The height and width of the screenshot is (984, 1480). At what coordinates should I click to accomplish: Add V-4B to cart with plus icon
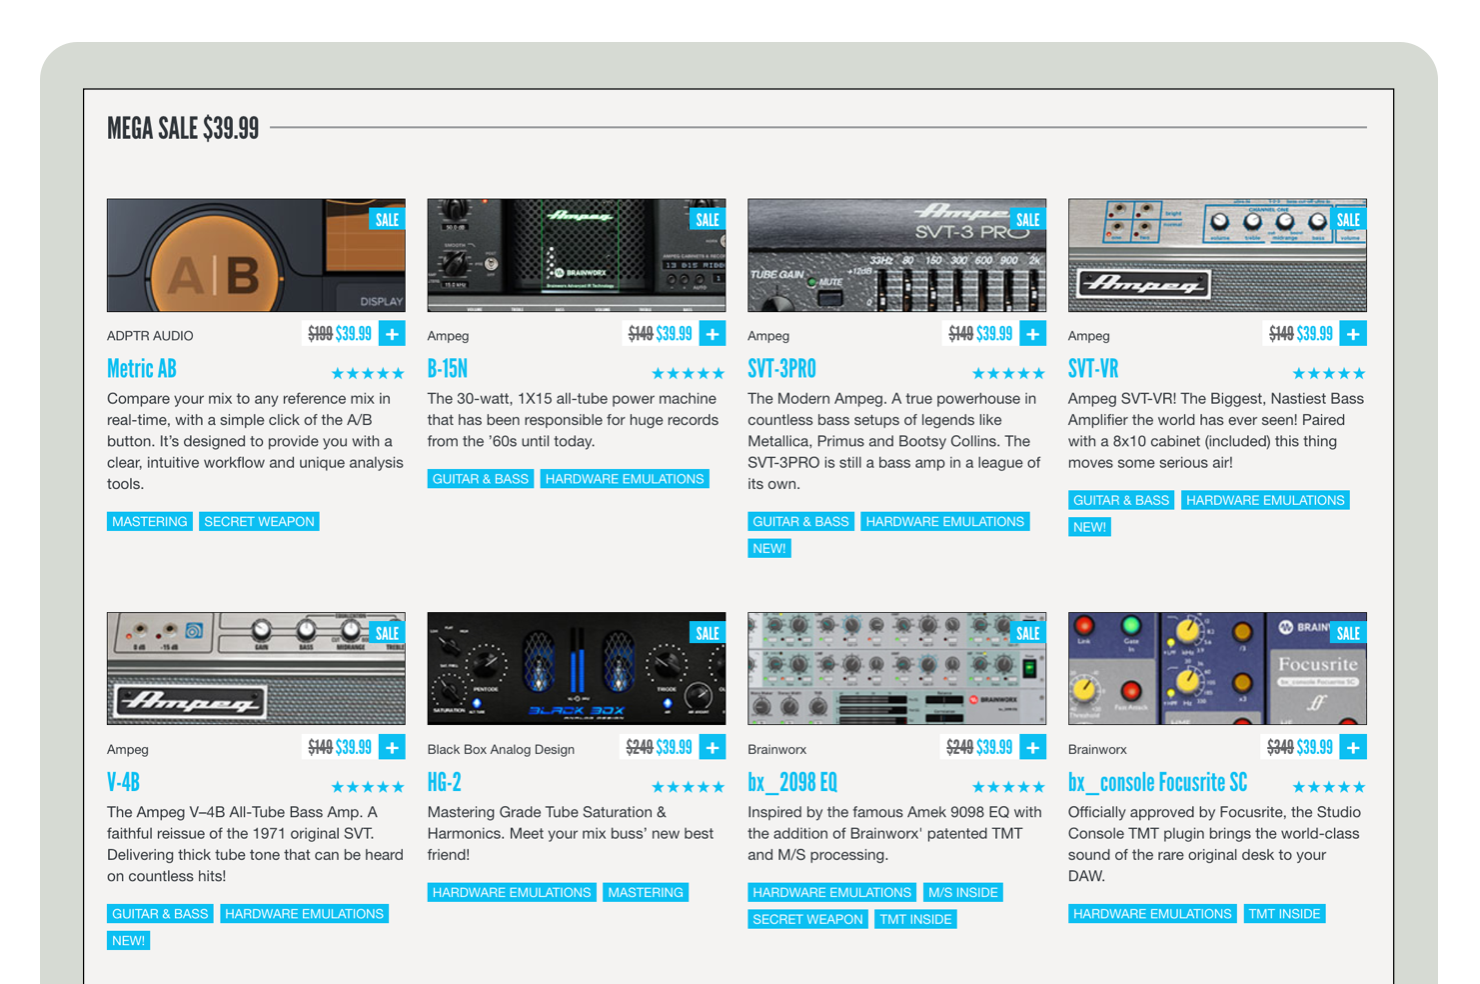pos(393,747)
